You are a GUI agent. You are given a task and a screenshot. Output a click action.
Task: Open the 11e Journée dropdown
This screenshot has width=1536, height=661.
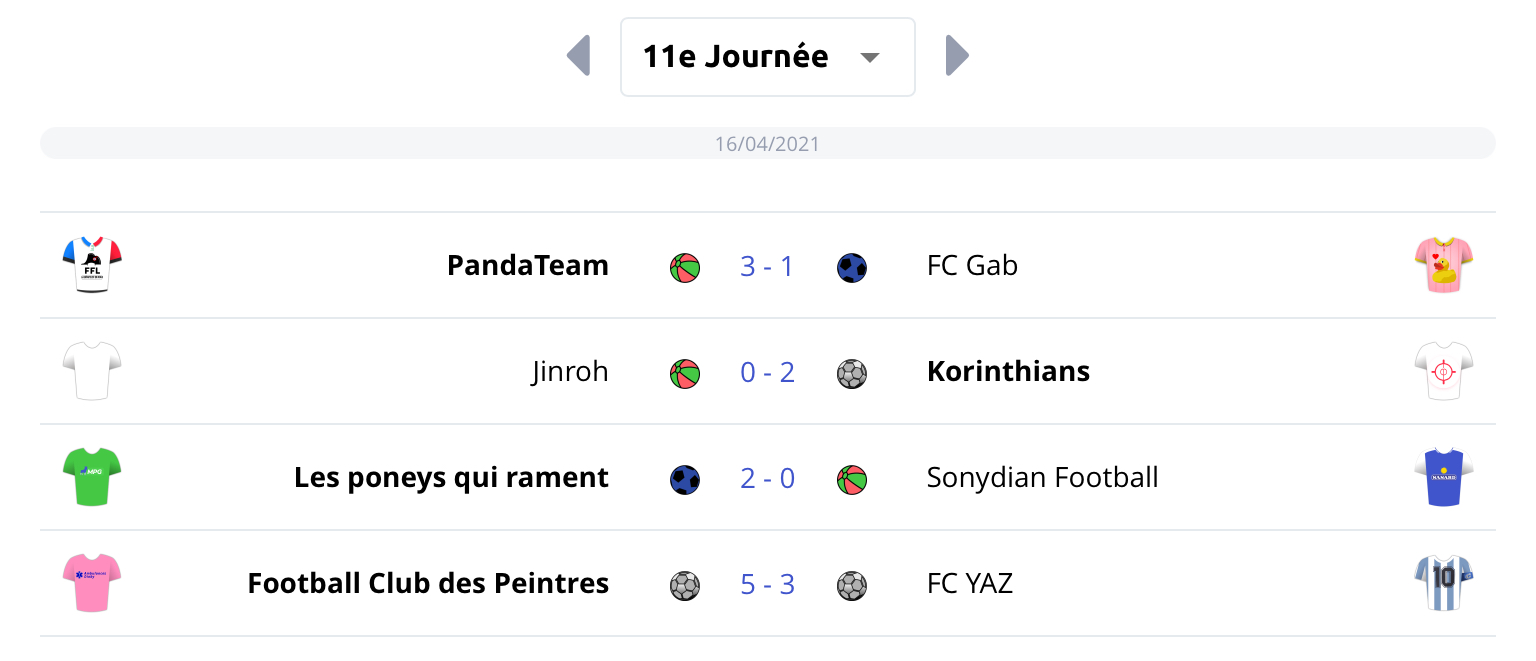768,57
